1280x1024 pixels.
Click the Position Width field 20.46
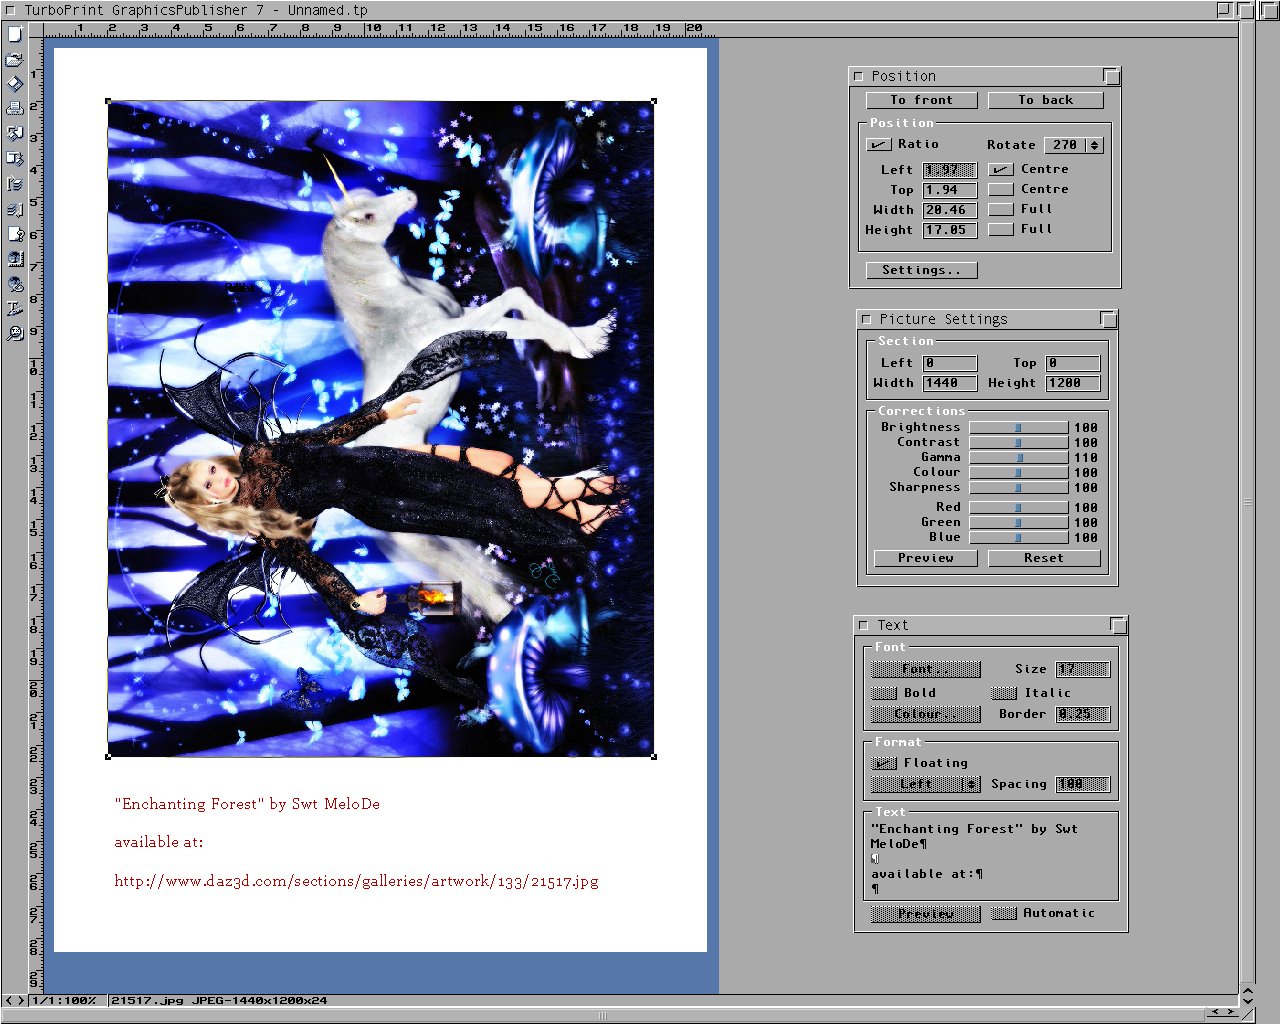(950, 210)
